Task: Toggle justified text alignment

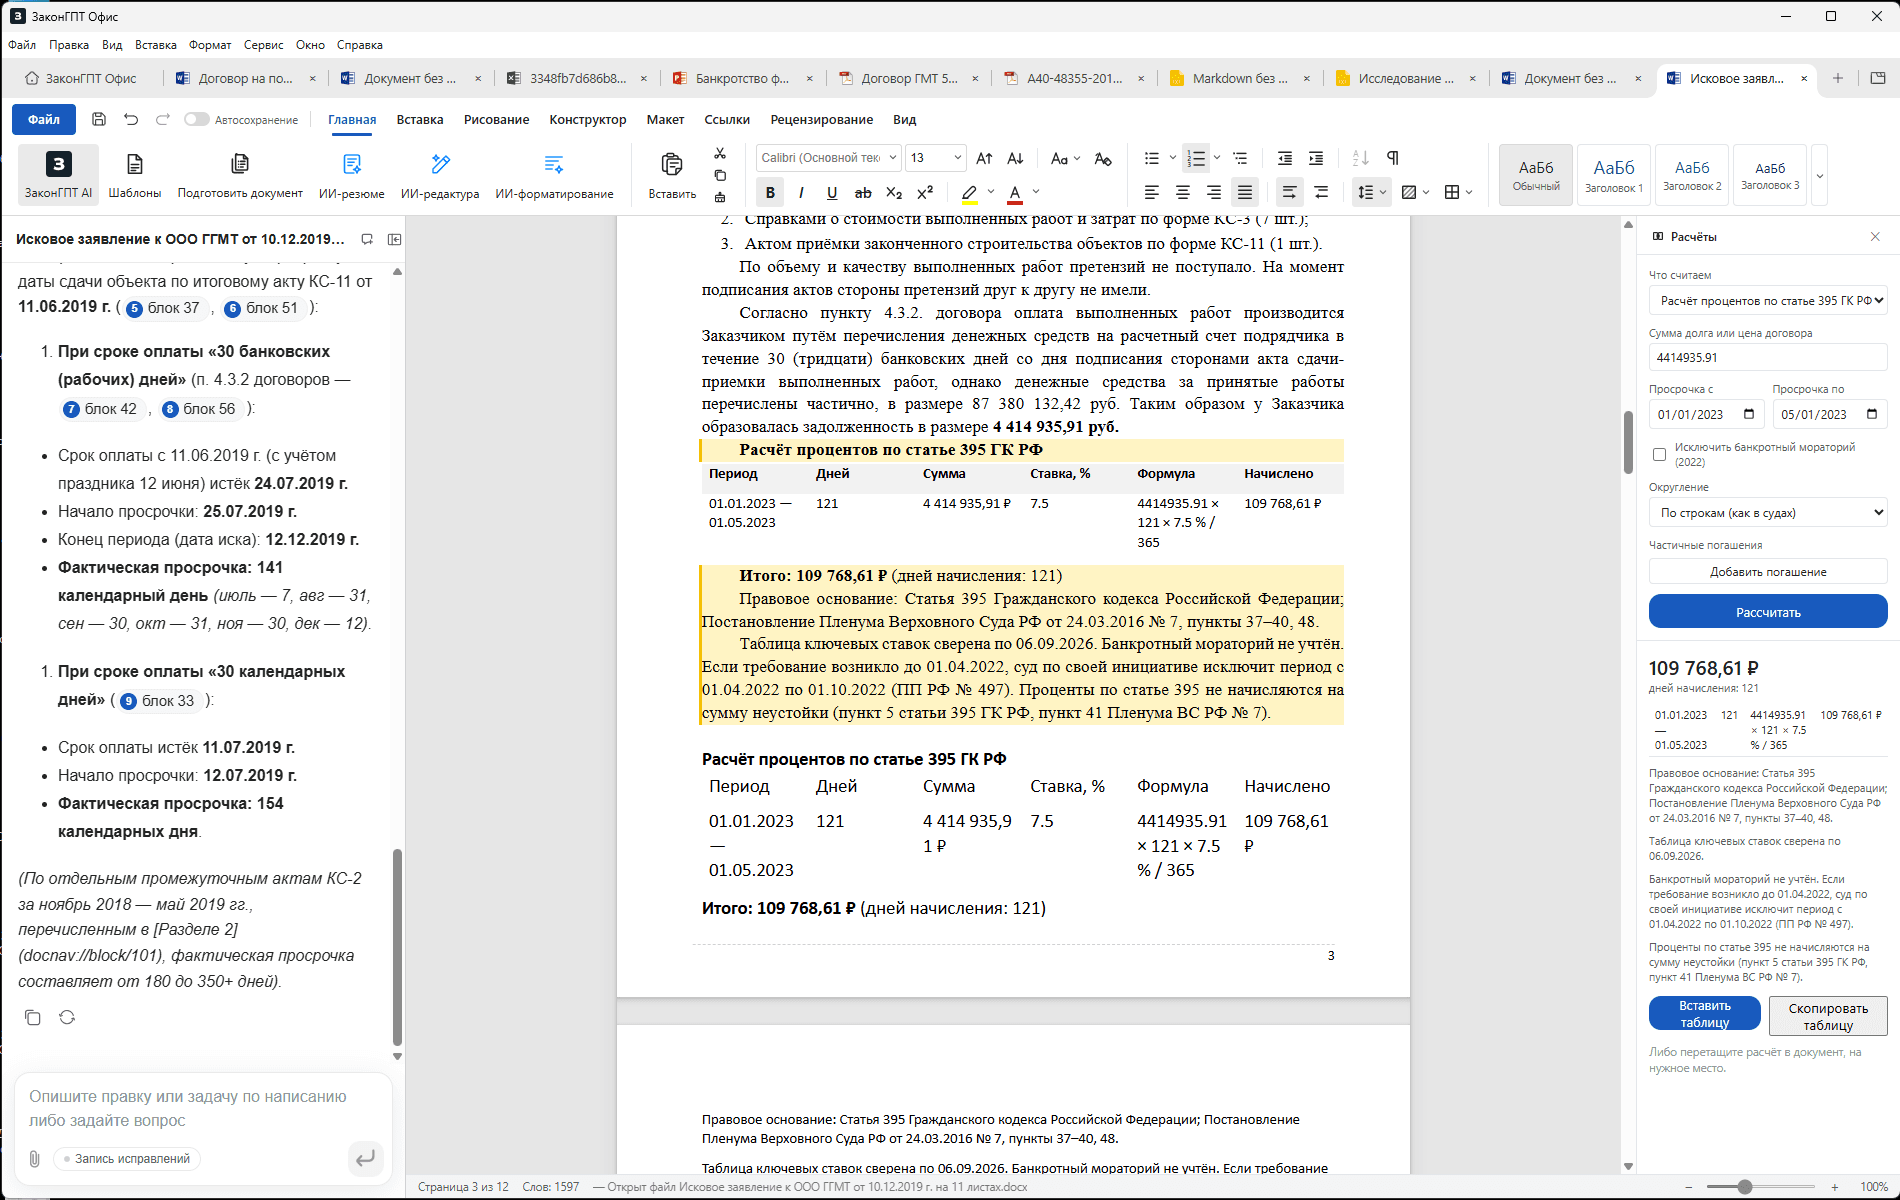Action: click(1245, 192)
